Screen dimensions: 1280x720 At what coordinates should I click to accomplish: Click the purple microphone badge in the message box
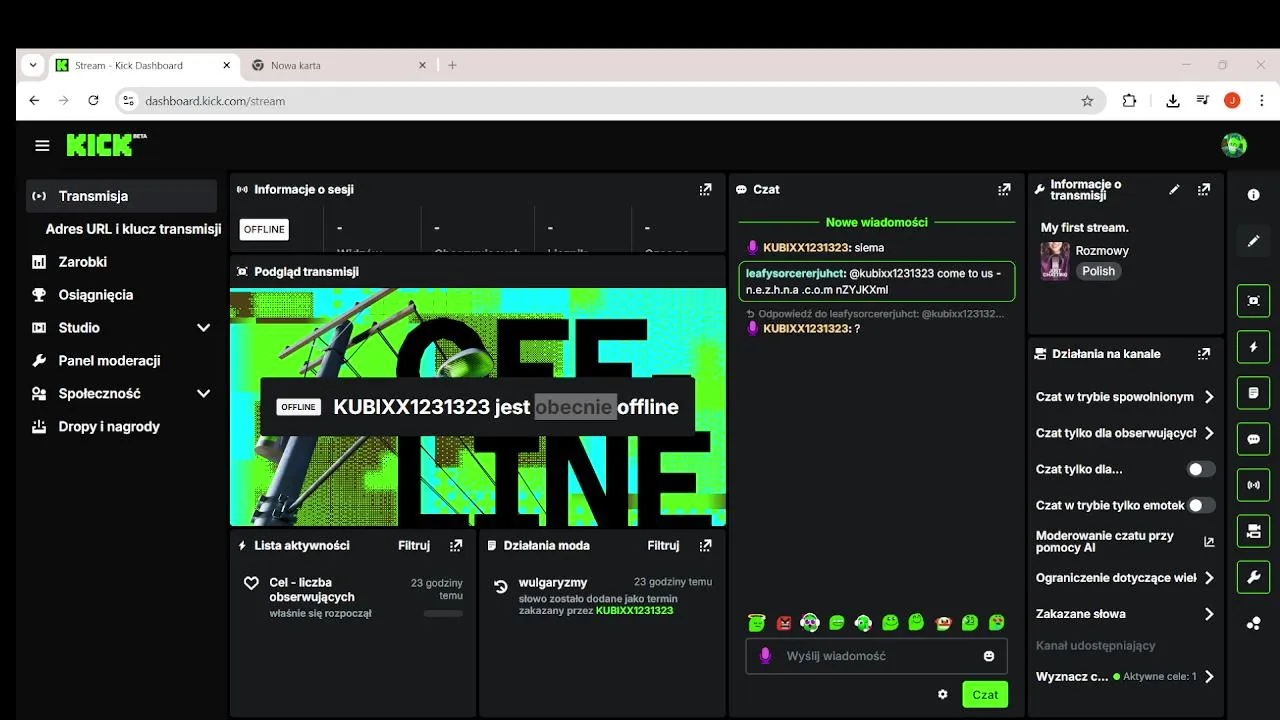(765, 656)
